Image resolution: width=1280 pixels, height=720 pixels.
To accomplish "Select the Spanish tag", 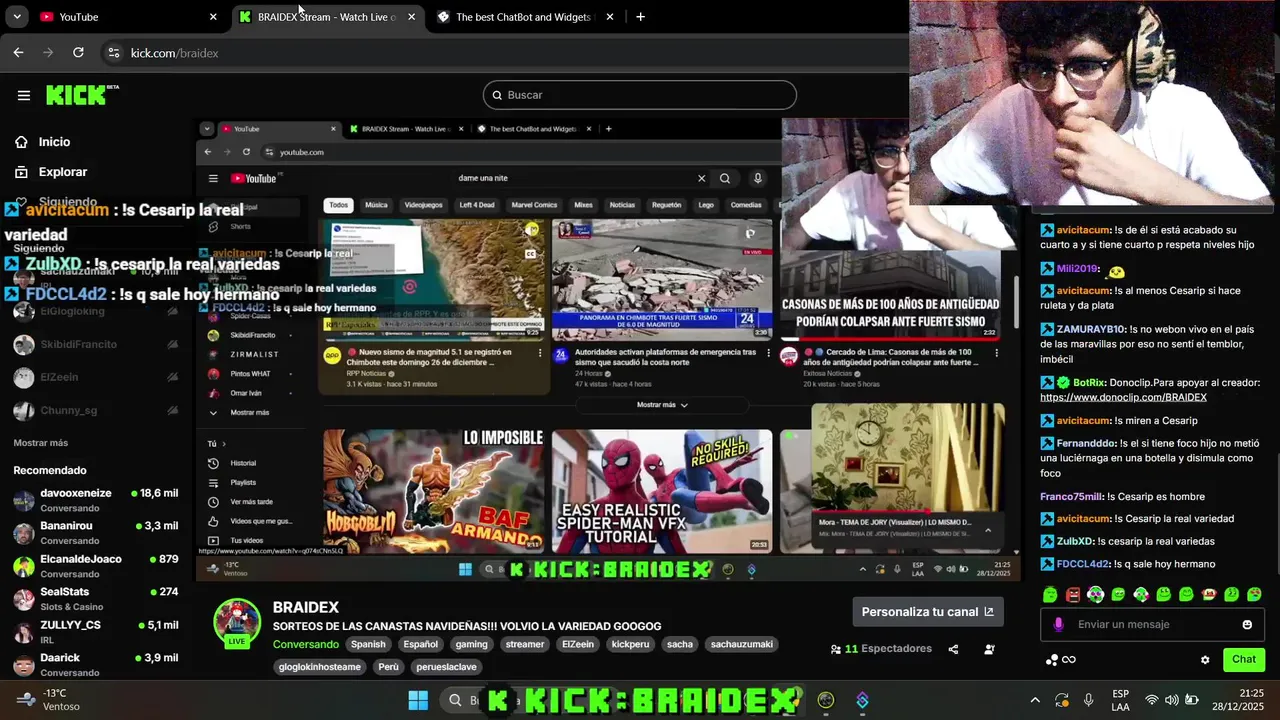I will (x=368, y=645).
